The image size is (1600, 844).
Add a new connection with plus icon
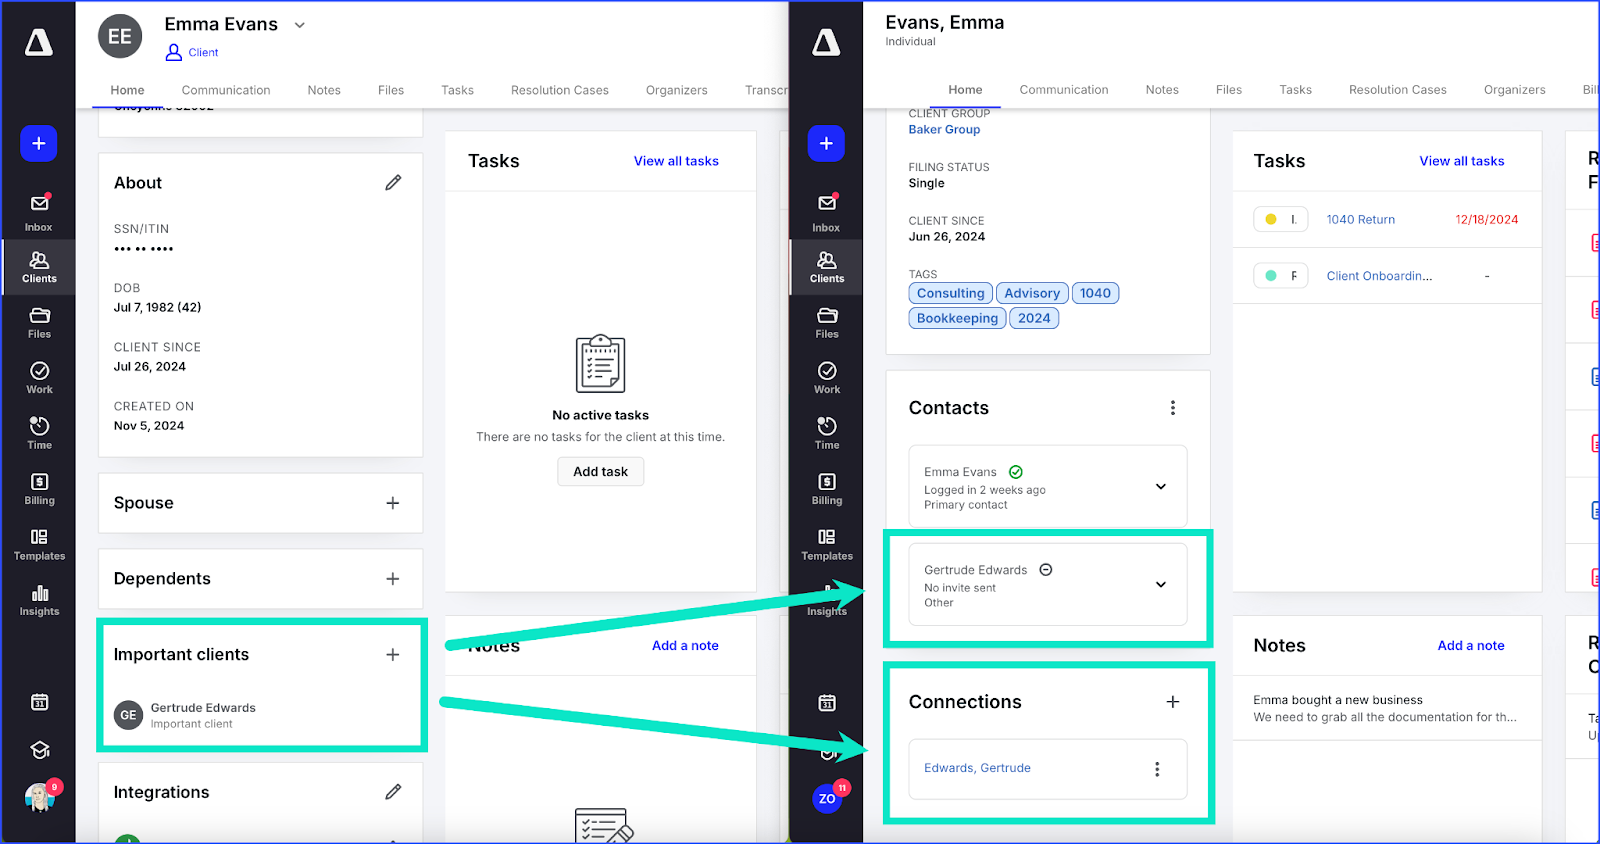coord(1173,702)
